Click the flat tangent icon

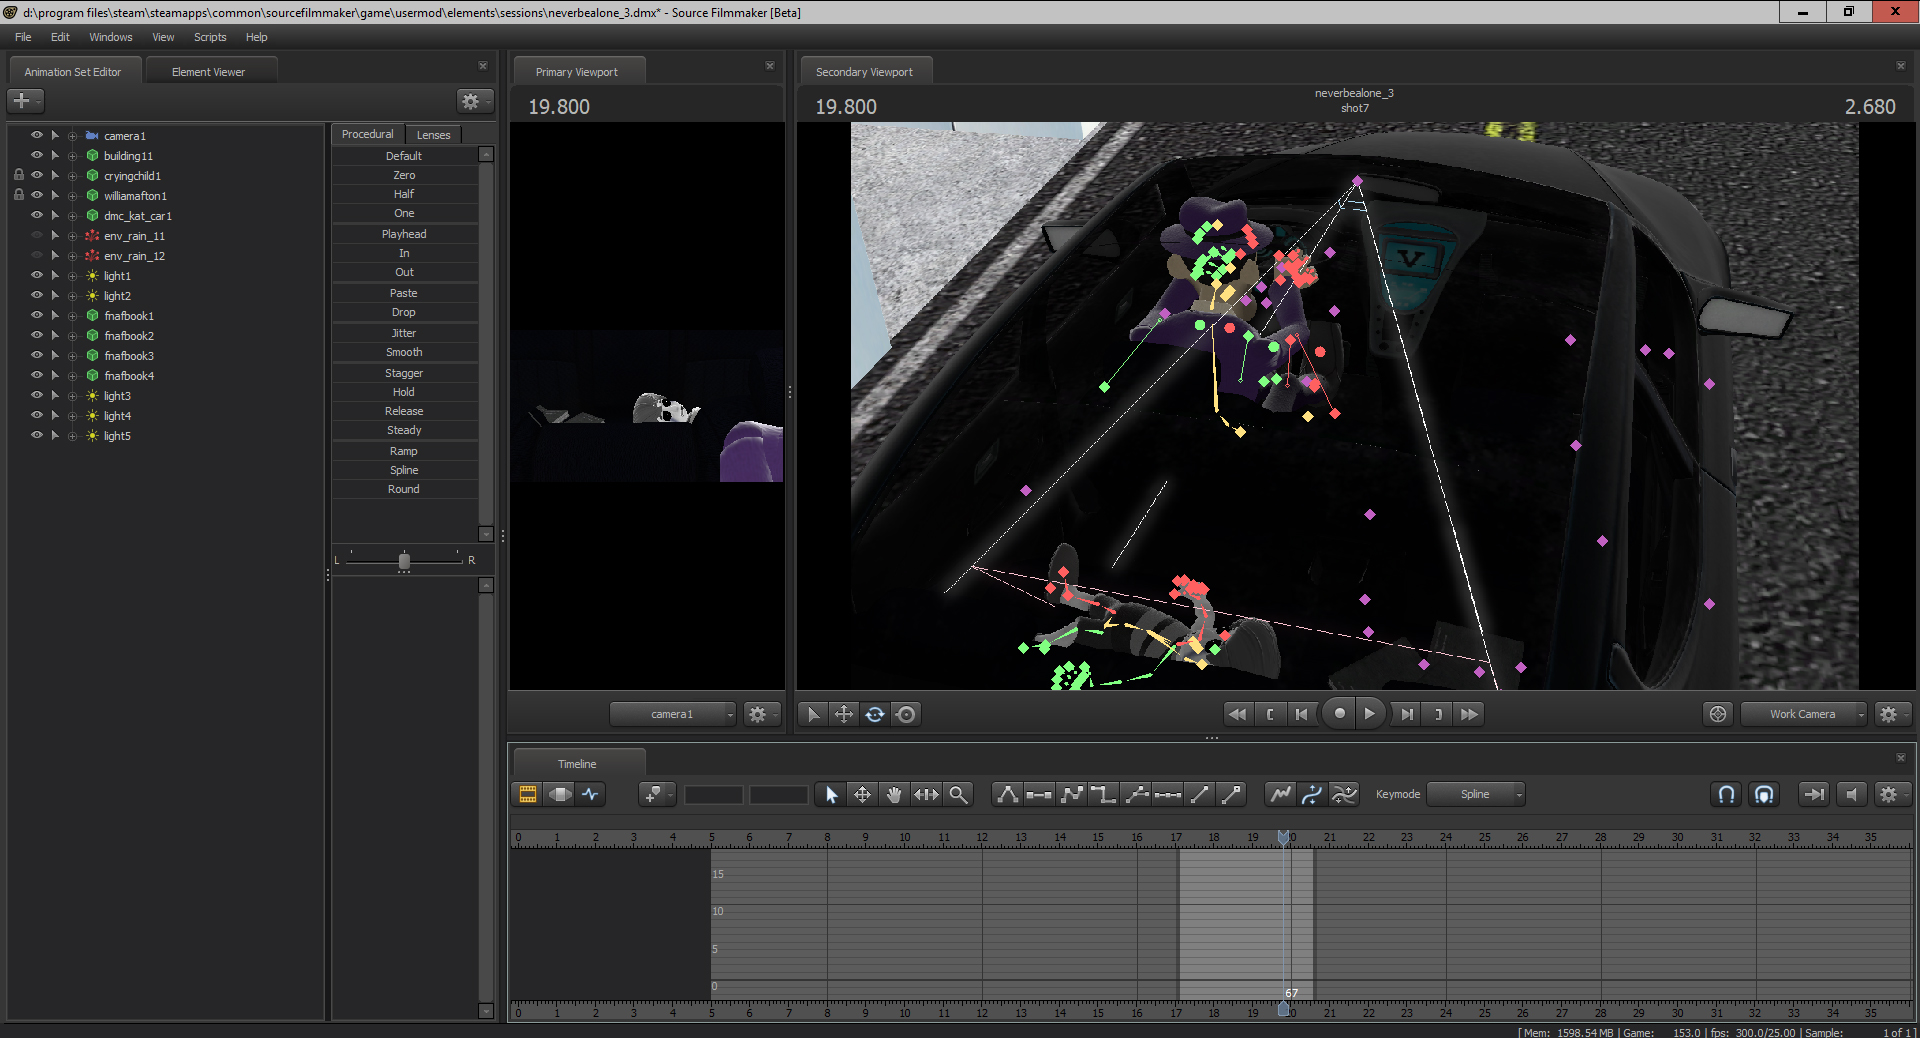coord(1039,794)
